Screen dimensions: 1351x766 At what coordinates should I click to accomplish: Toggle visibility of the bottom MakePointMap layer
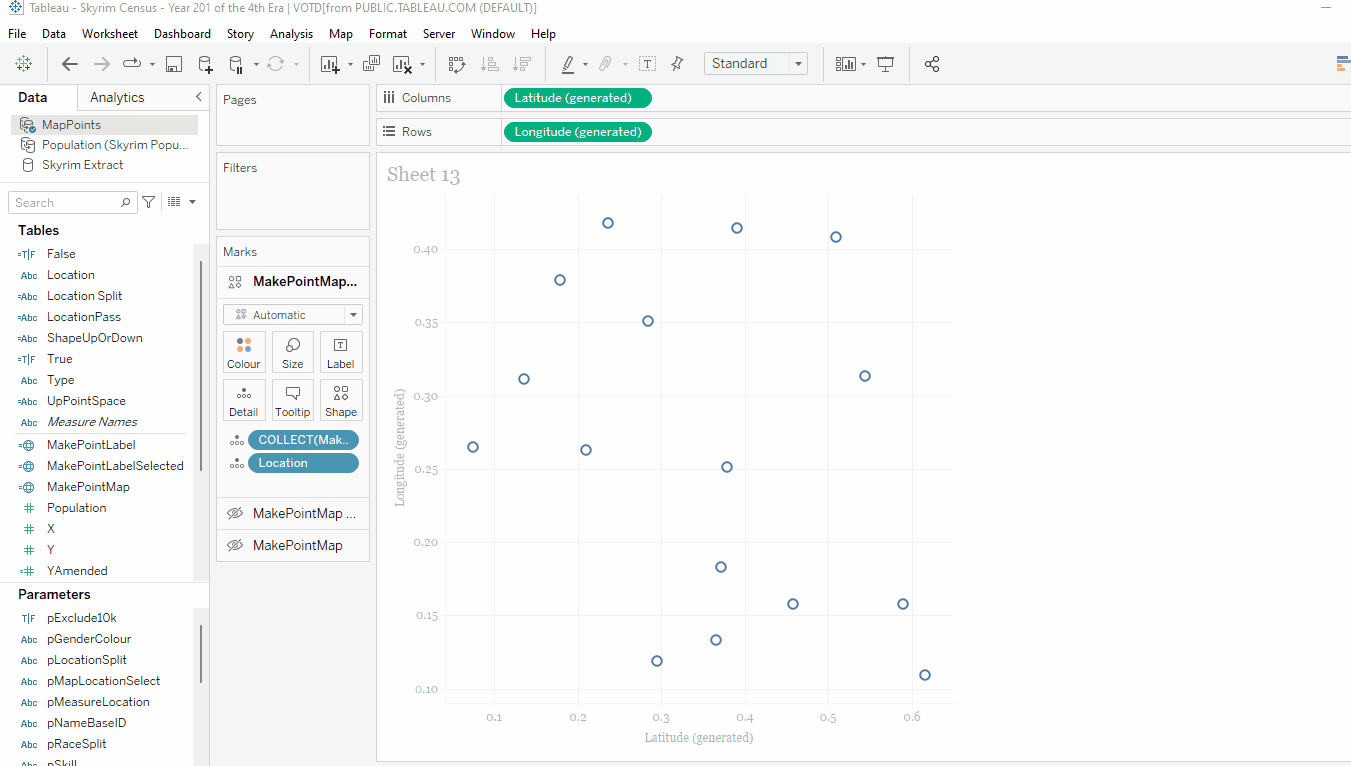click(235, 545)
